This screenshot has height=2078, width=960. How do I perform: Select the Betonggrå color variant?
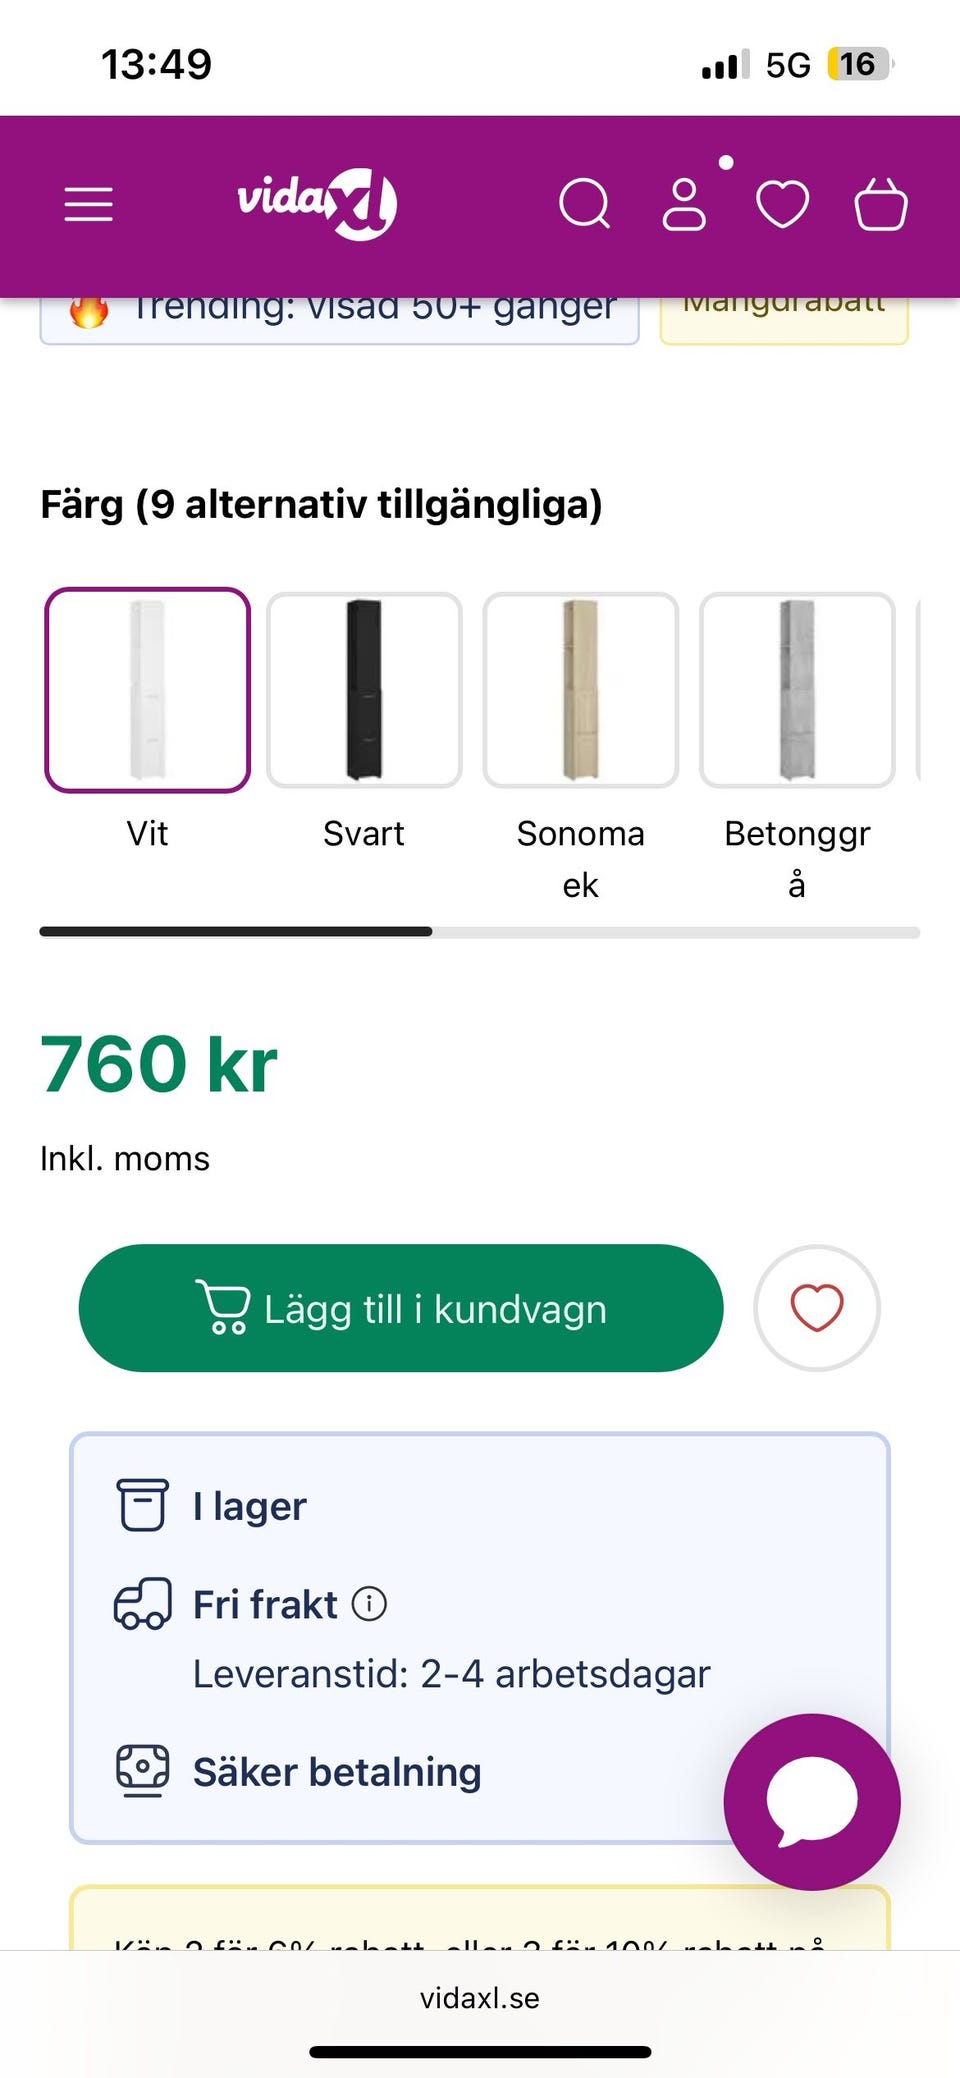coord(797,690)
